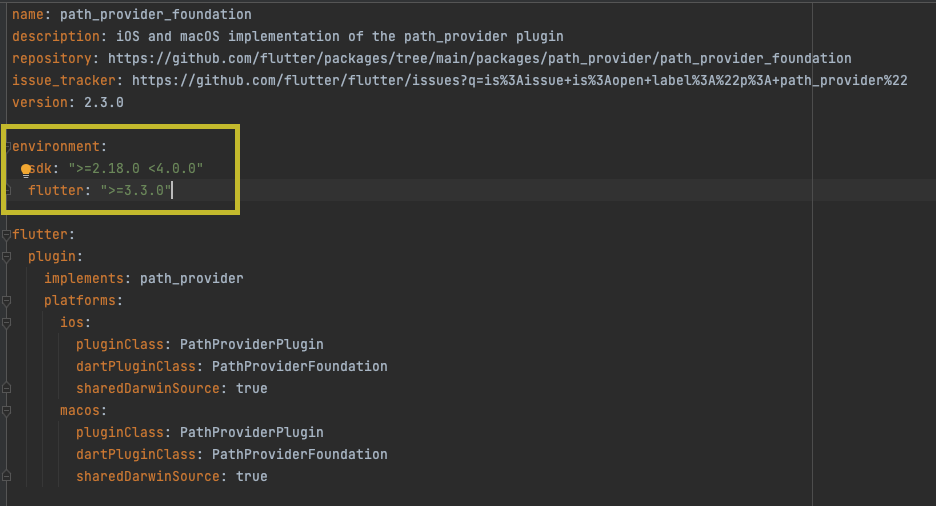Click the flutter constraint ">=3.3.0"
936x506 pixels.
coord(136,190)
